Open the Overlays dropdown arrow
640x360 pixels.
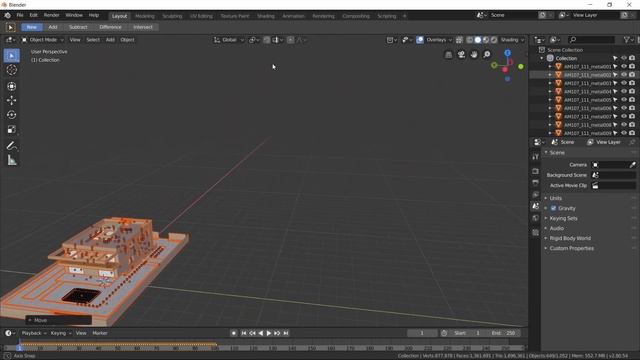[450, 40]
